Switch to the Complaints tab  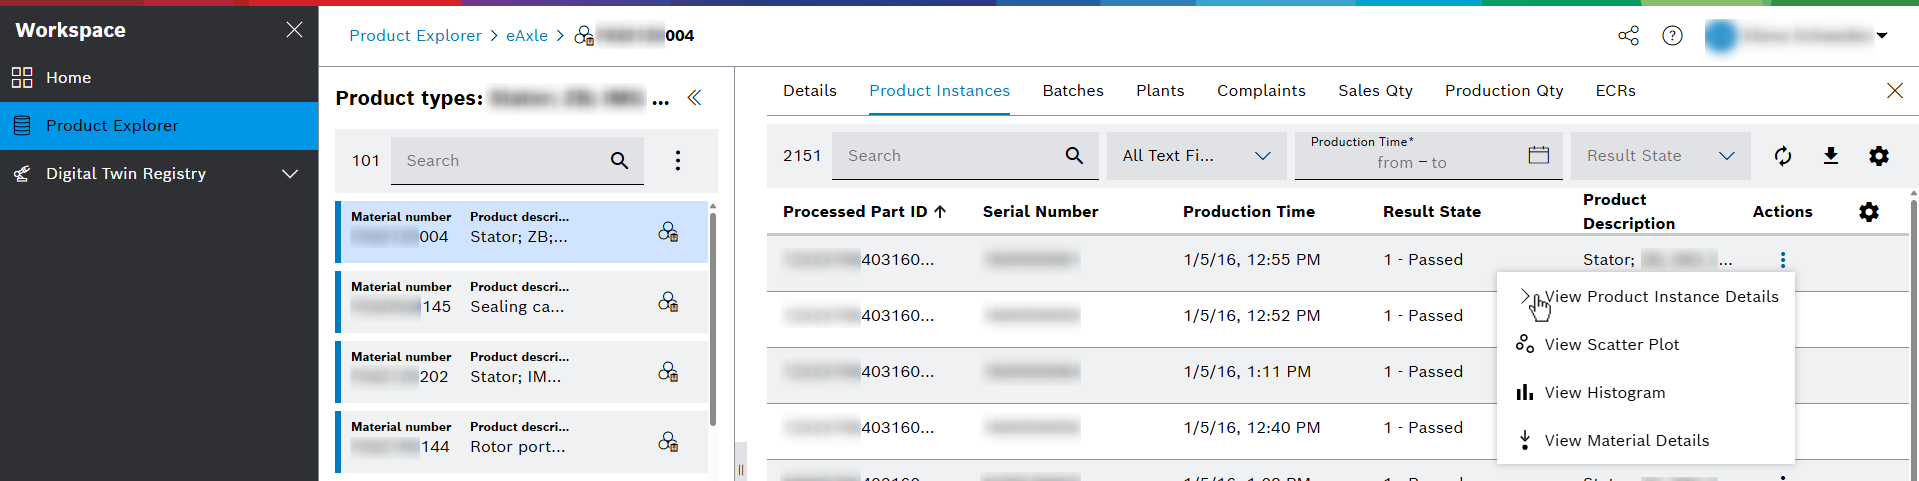click(1261, 91)
